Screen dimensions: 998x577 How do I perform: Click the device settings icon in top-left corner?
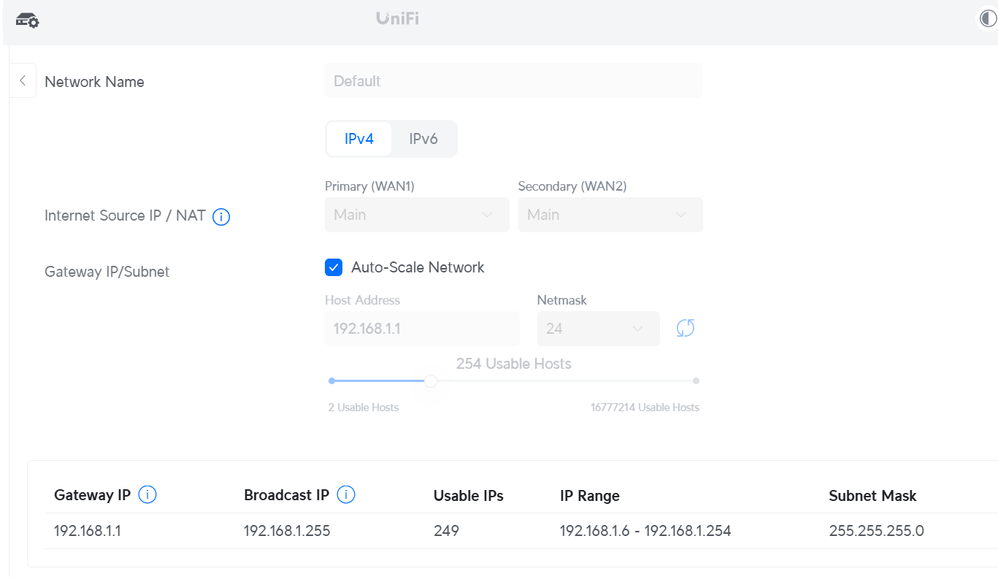[27, 20]
